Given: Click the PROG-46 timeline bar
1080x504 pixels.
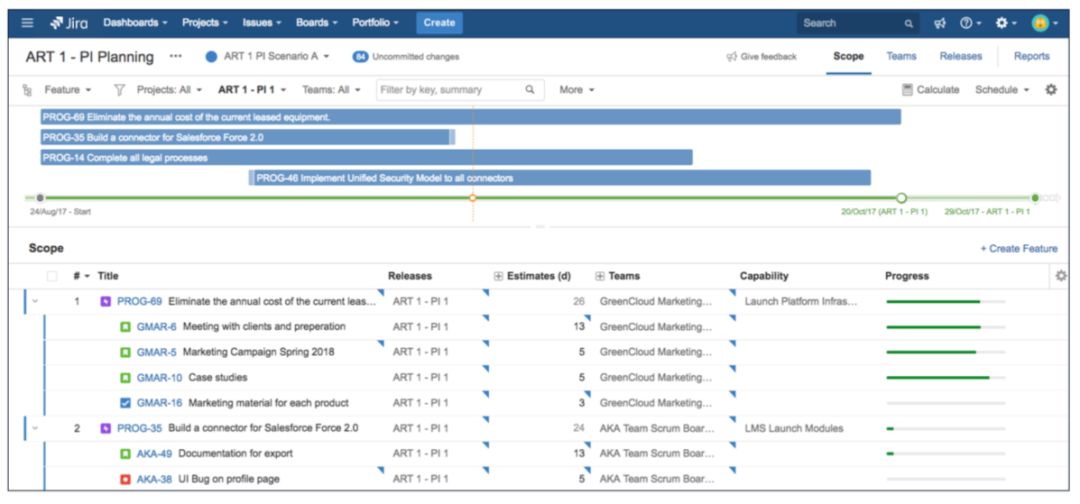Looking at the screenshot, I should click(560, 178).
